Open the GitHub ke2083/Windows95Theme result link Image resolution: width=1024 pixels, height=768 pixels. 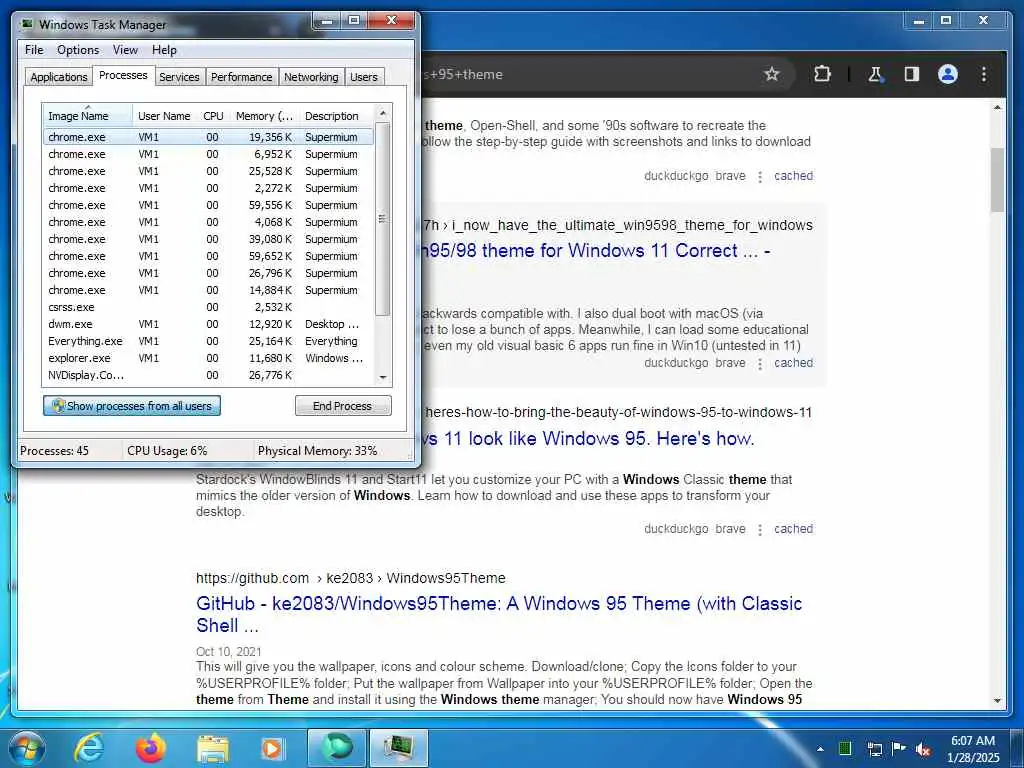click(x=499, y=615)
